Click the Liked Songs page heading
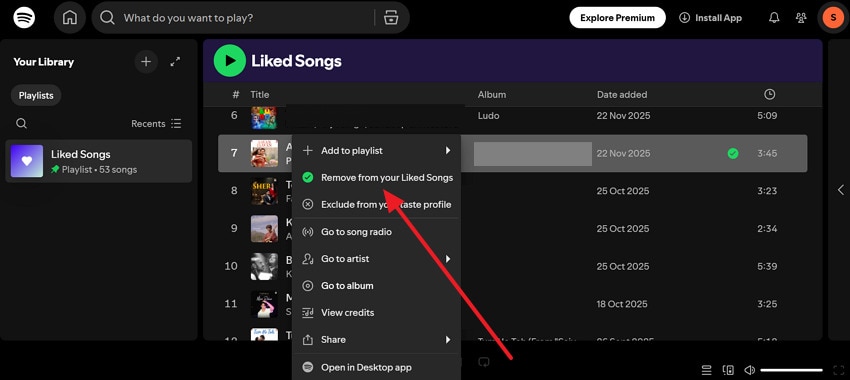Viewport: 850px width, 380px height. coord(296,61)
